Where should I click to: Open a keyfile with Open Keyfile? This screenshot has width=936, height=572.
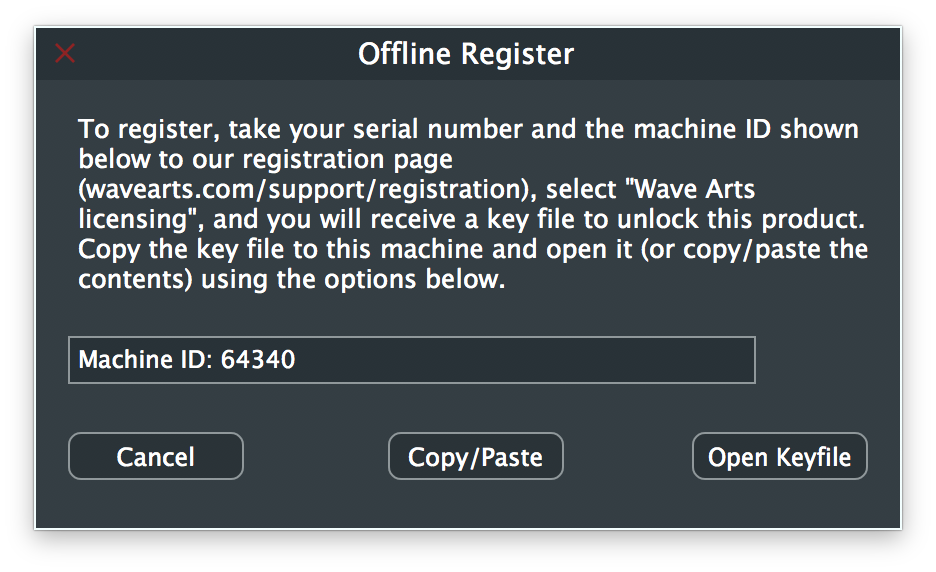(x=779, y=457)
